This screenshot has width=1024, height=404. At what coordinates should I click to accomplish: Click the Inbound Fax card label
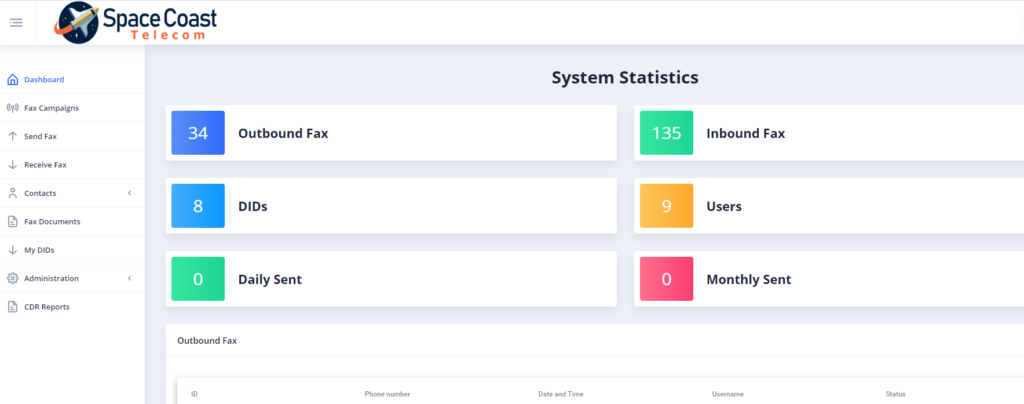[745, 134]
